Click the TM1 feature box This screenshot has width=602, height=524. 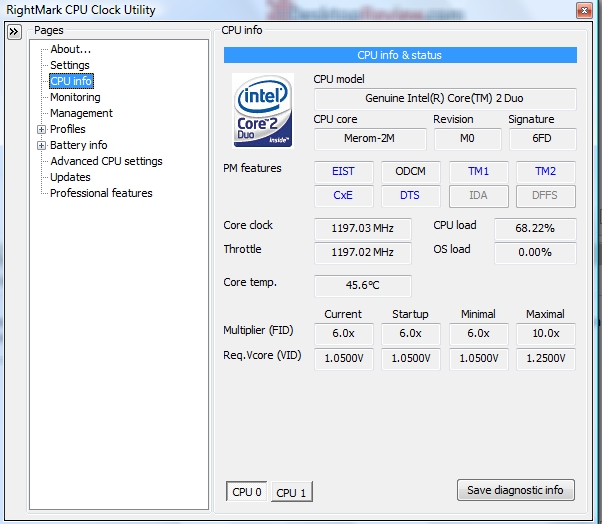[478, 171]
